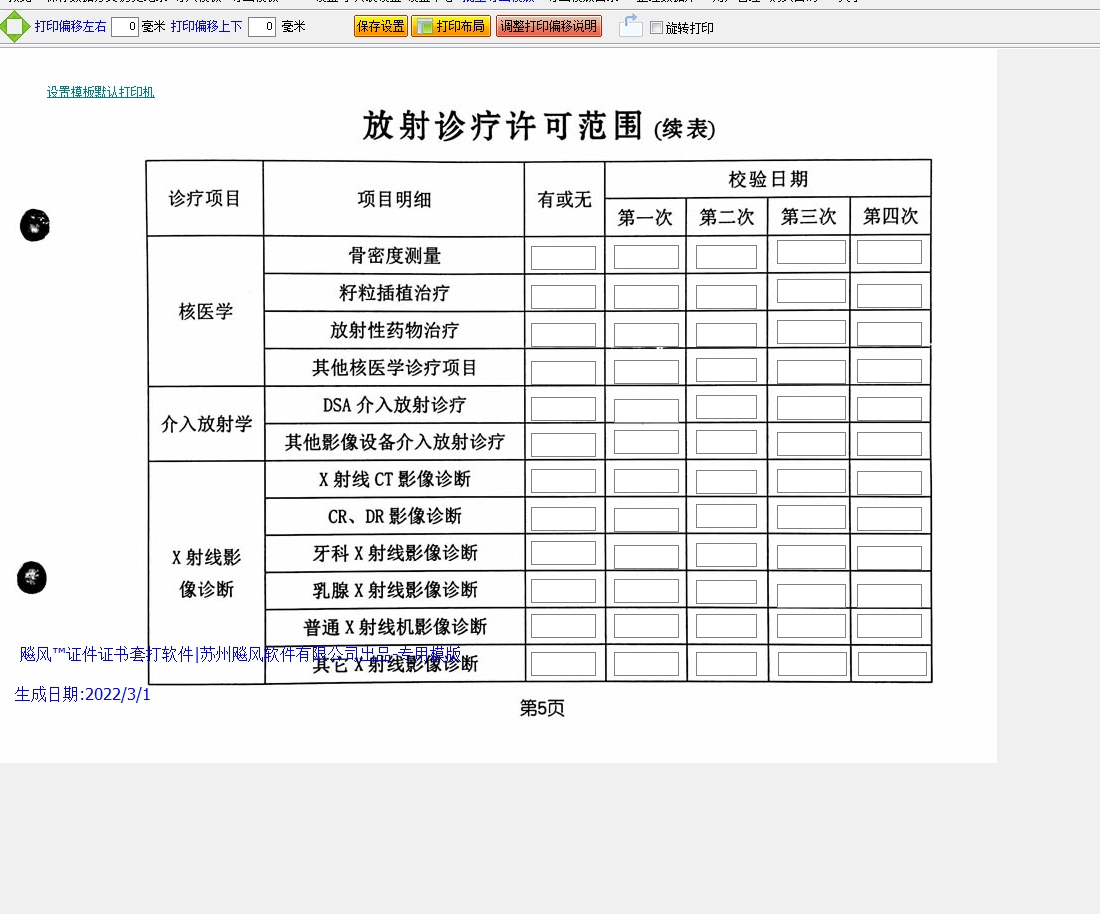Click 有或无 field for 乳腺X射线影像诊断

(x=563, y=591)
